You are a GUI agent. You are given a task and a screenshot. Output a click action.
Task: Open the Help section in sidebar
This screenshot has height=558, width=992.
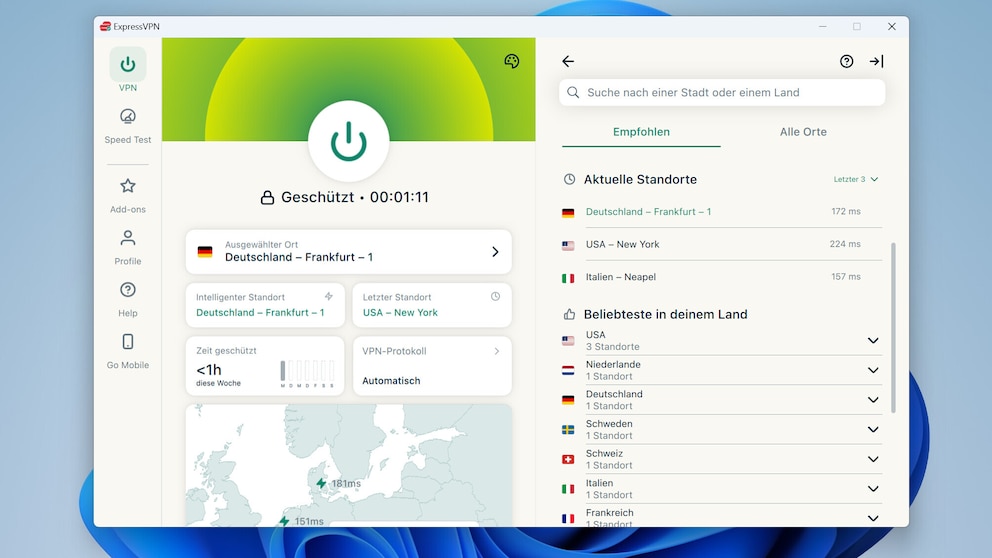[128, 299]
